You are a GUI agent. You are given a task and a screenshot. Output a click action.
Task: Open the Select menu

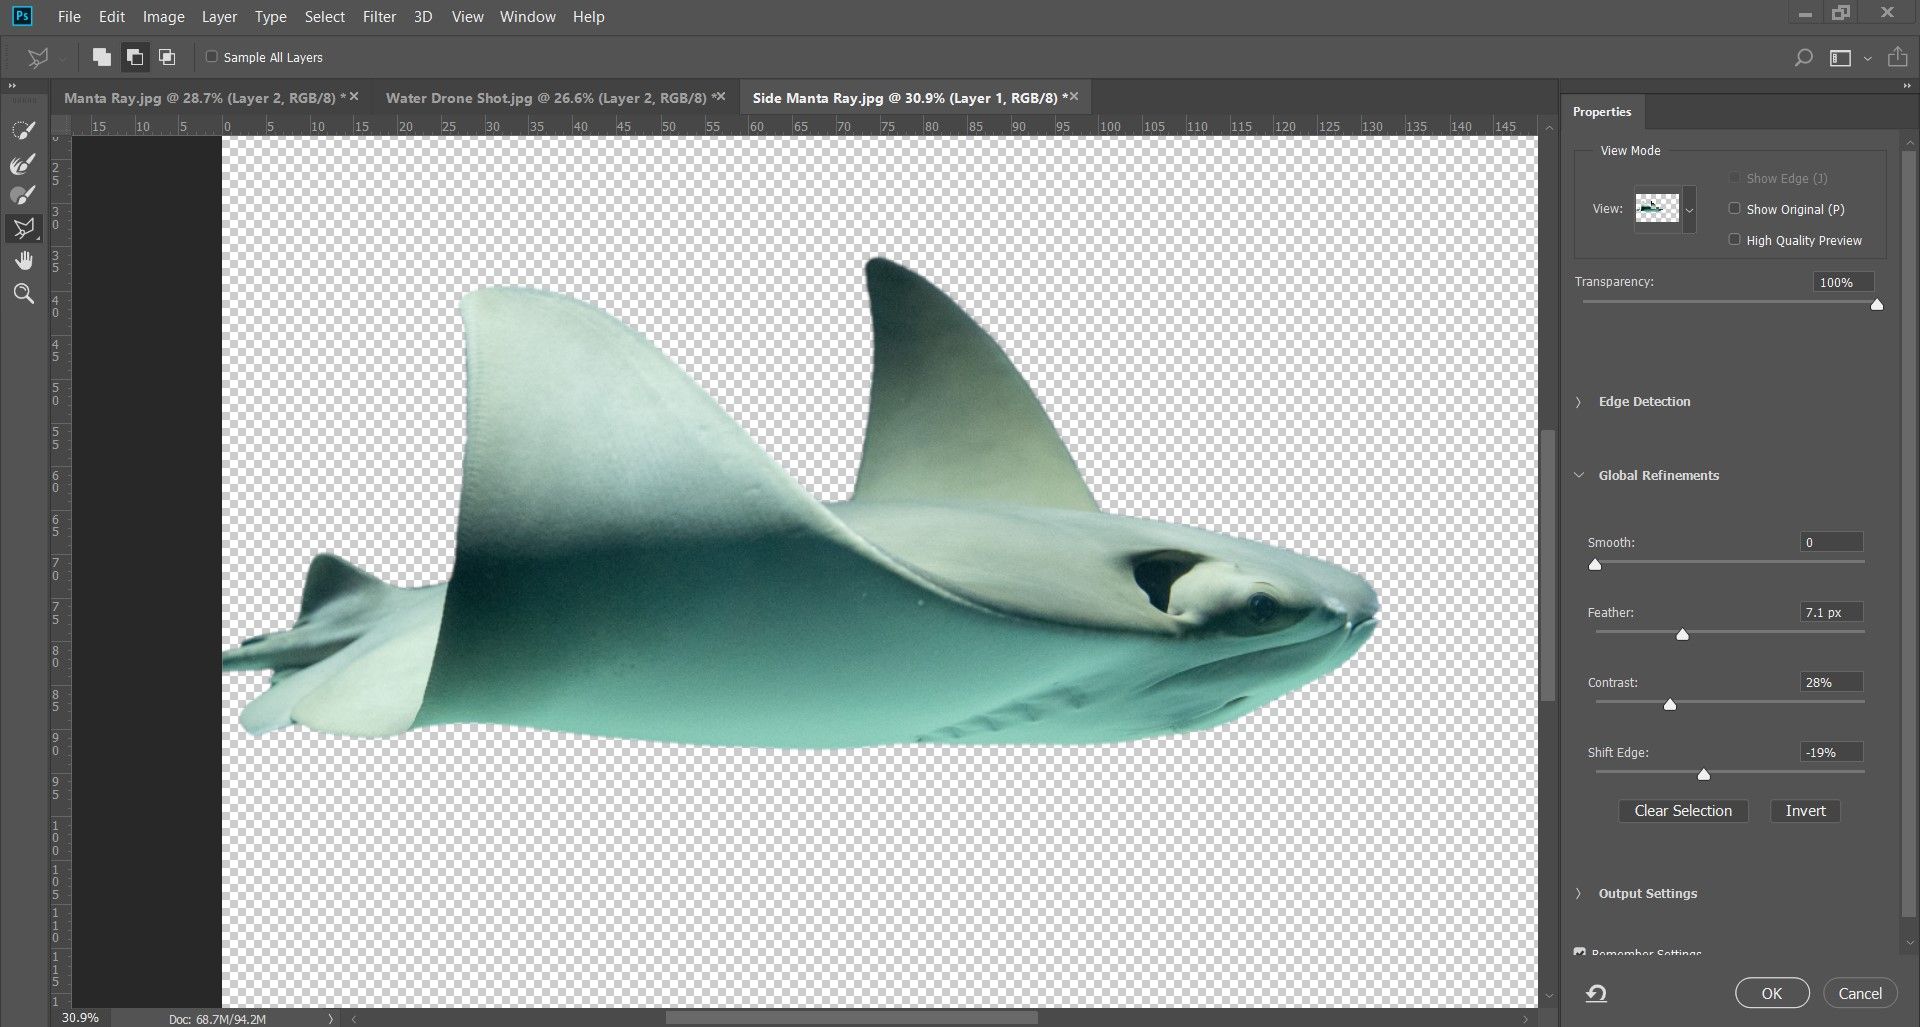point(324,16)
